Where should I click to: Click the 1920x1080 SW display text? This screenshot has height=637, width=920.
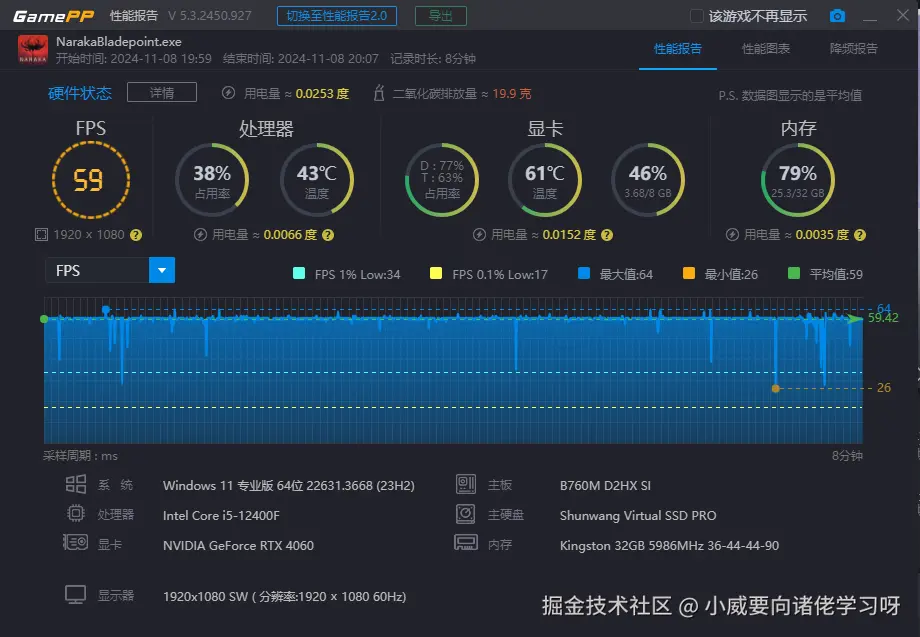[285, 597]
